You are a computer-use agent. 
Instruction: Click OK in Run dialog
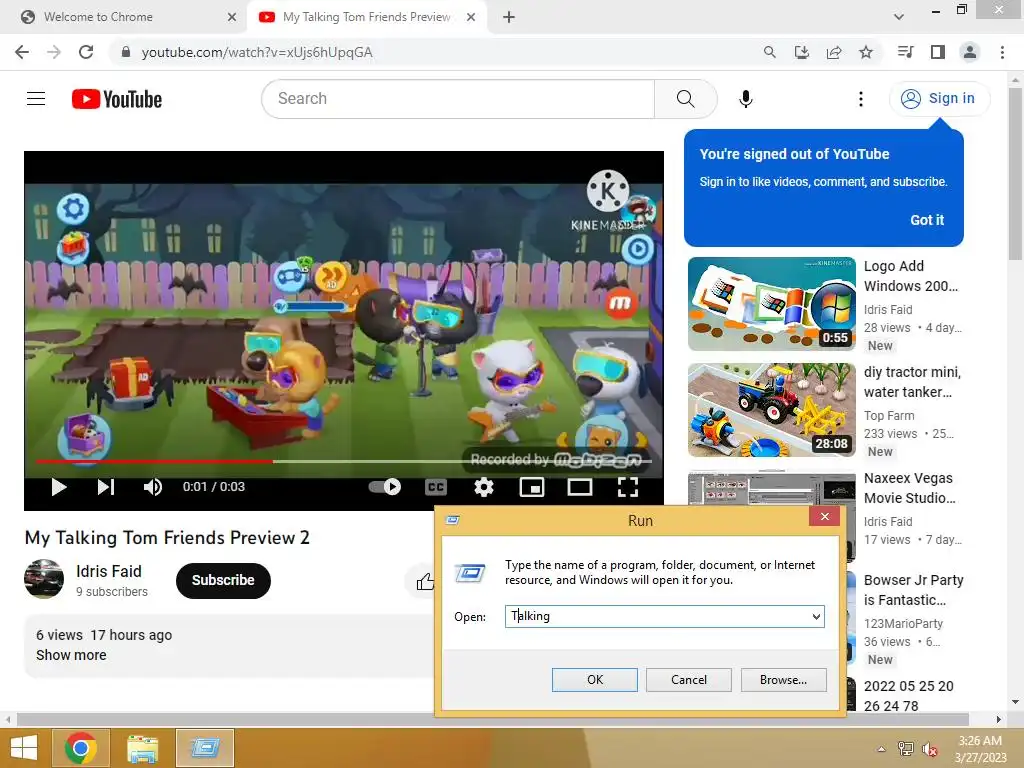point(595,680)
